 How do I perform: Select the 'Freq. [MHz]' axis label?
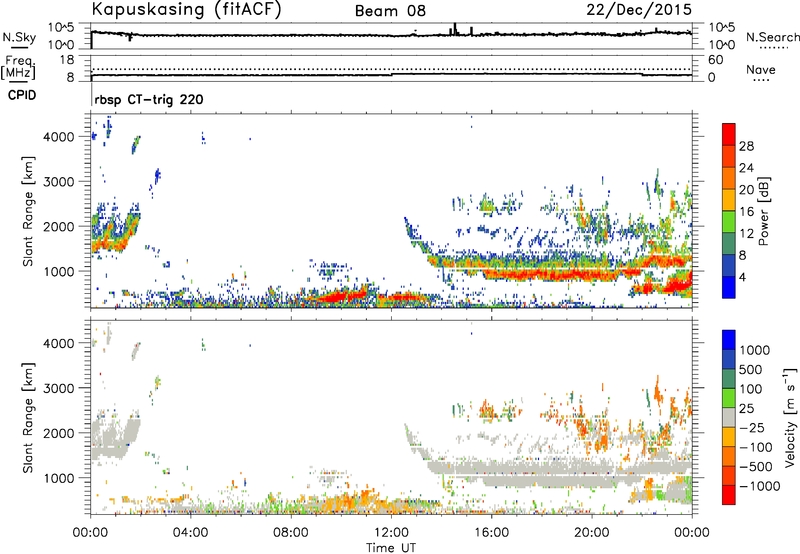point(19,67)
